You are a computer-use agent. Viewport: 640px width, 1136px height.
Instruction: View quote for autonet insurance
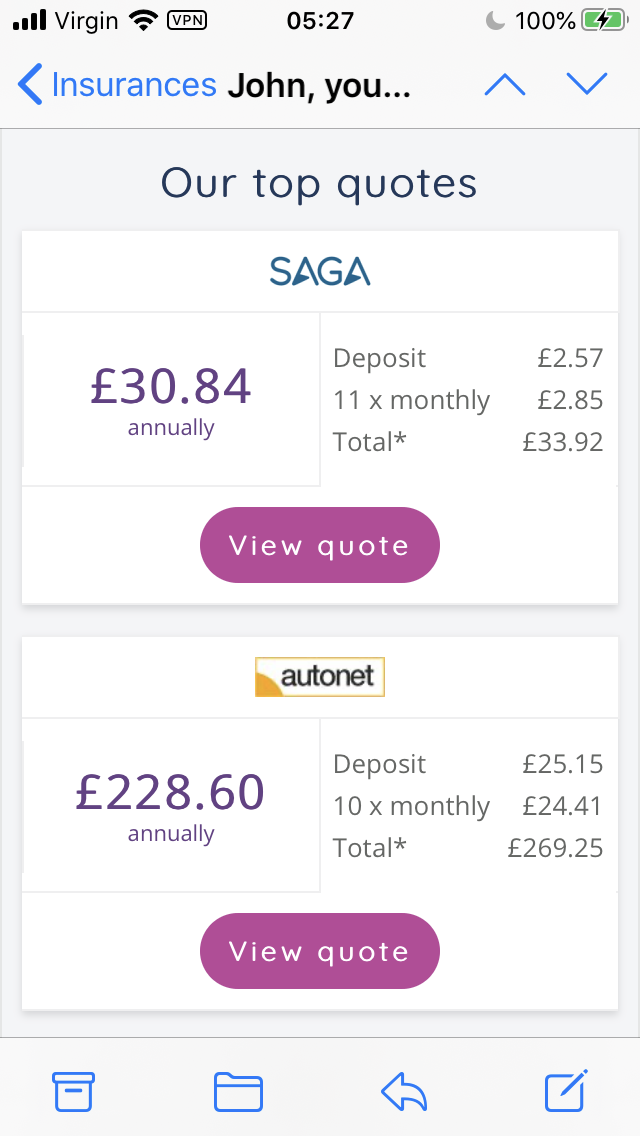coord(320,951)
